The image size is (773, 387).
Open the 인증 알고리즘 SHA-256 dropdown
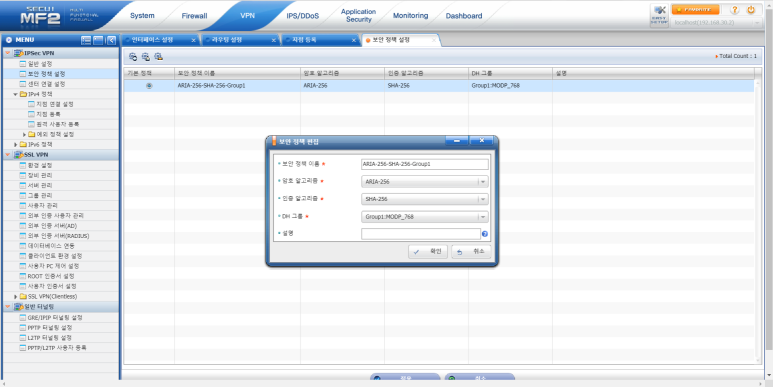424,200
